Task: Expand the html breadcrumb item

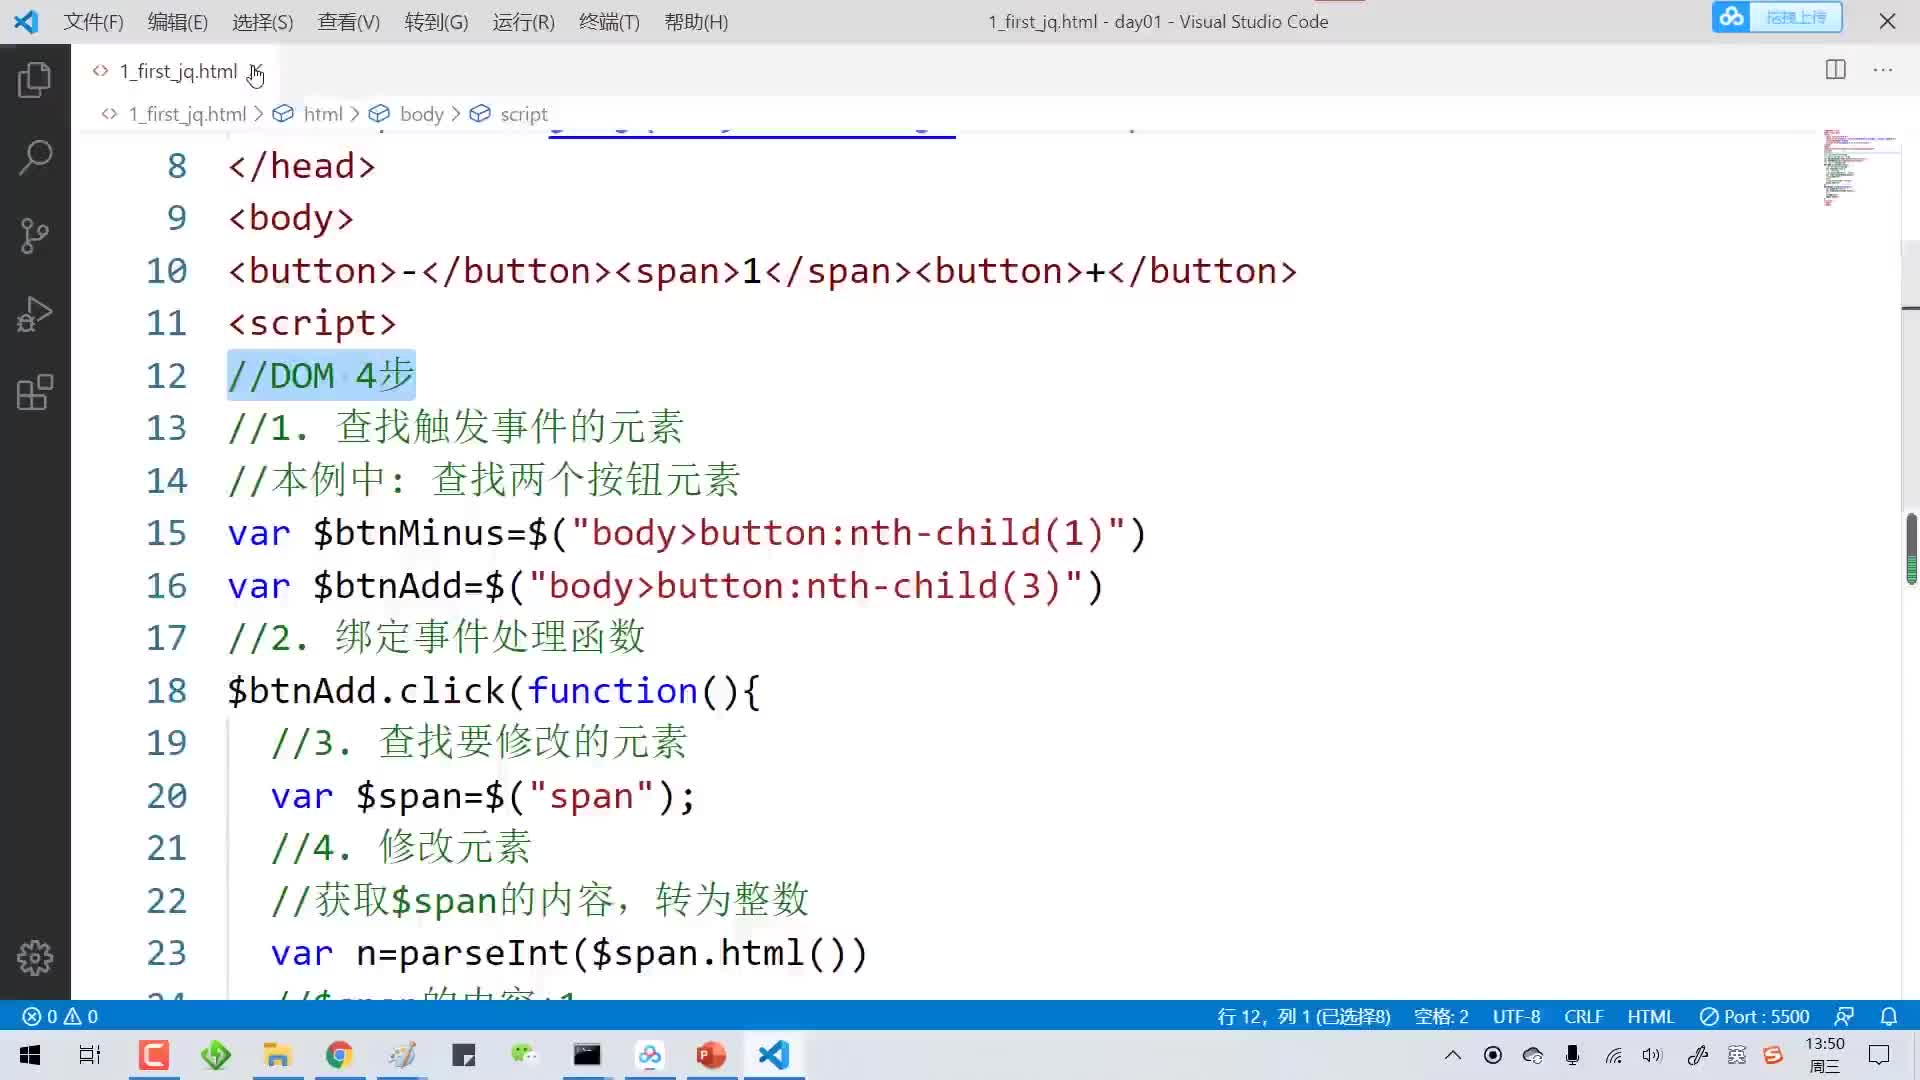Action: coord(322,114)
